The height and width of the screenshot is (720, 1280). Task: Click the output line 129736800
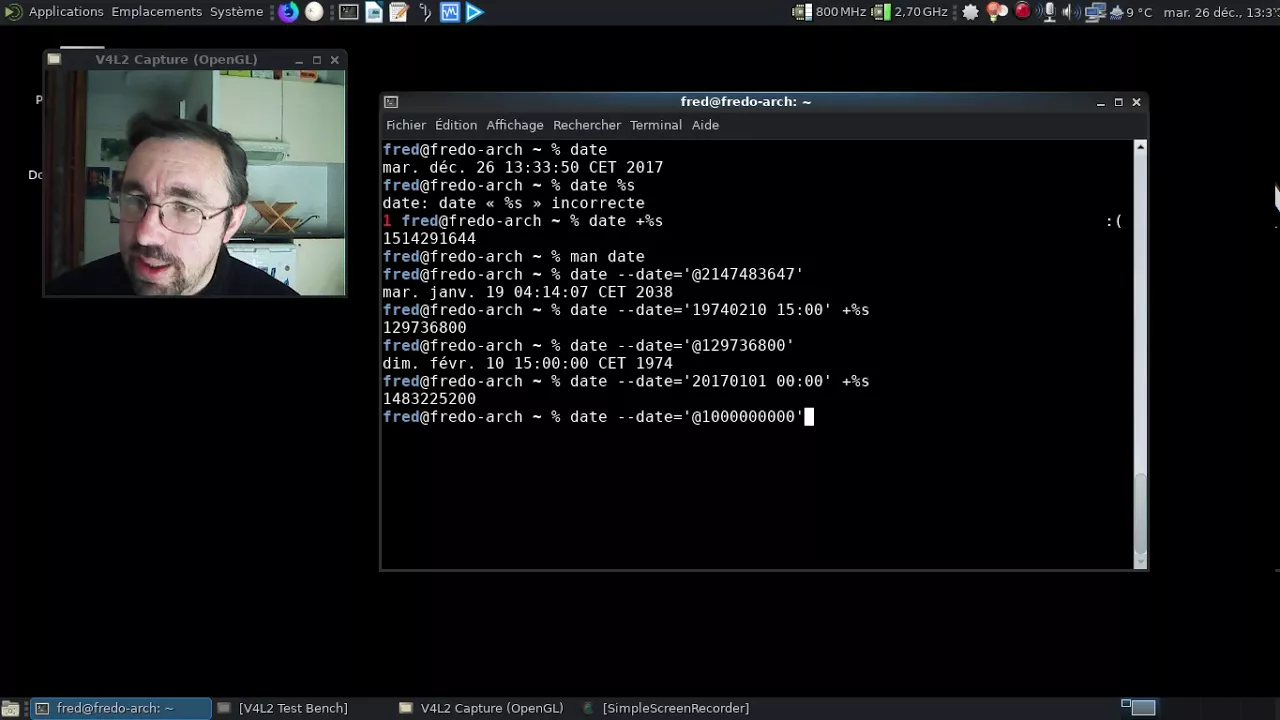(x=424, y=328)
